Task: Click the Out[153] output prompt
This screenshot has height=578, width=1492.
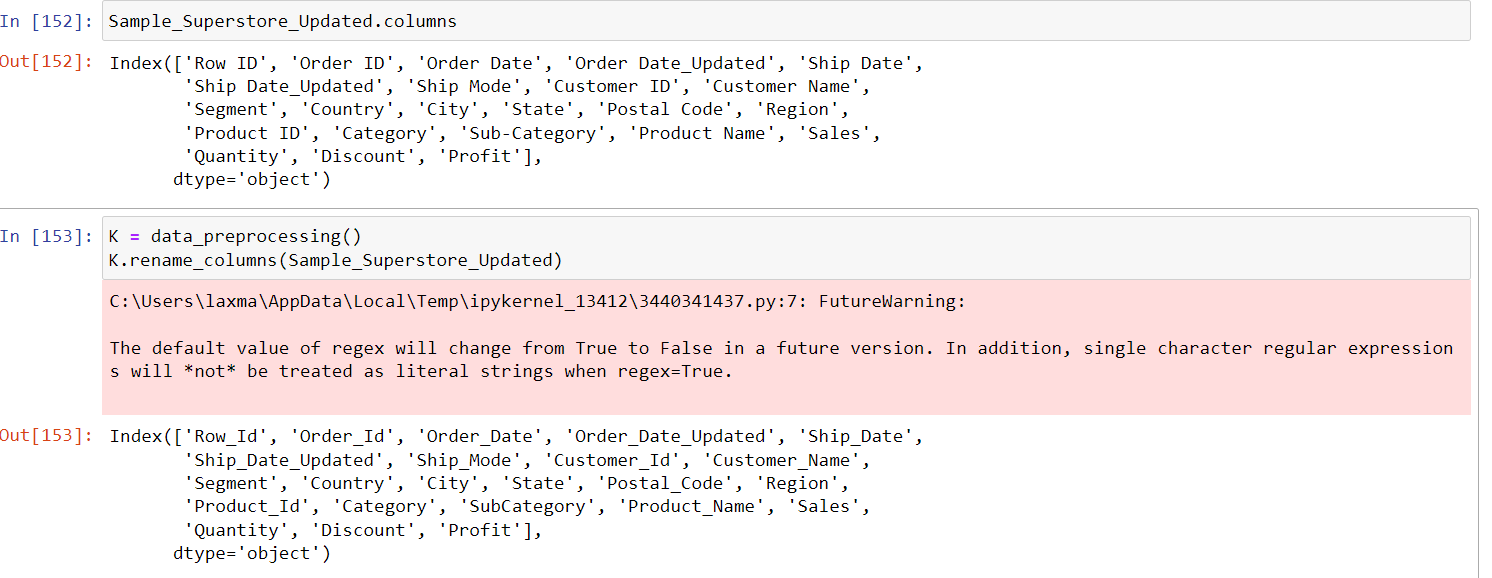Action: pyautogui.click(x=47, y=436)
